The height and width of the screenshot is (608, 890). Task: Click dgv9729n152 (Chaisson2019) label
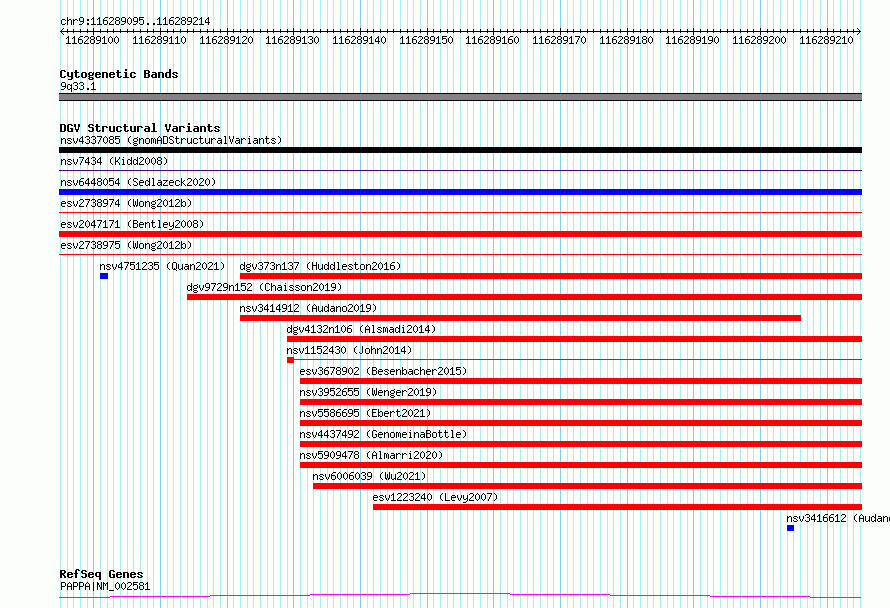coord(265,287)
